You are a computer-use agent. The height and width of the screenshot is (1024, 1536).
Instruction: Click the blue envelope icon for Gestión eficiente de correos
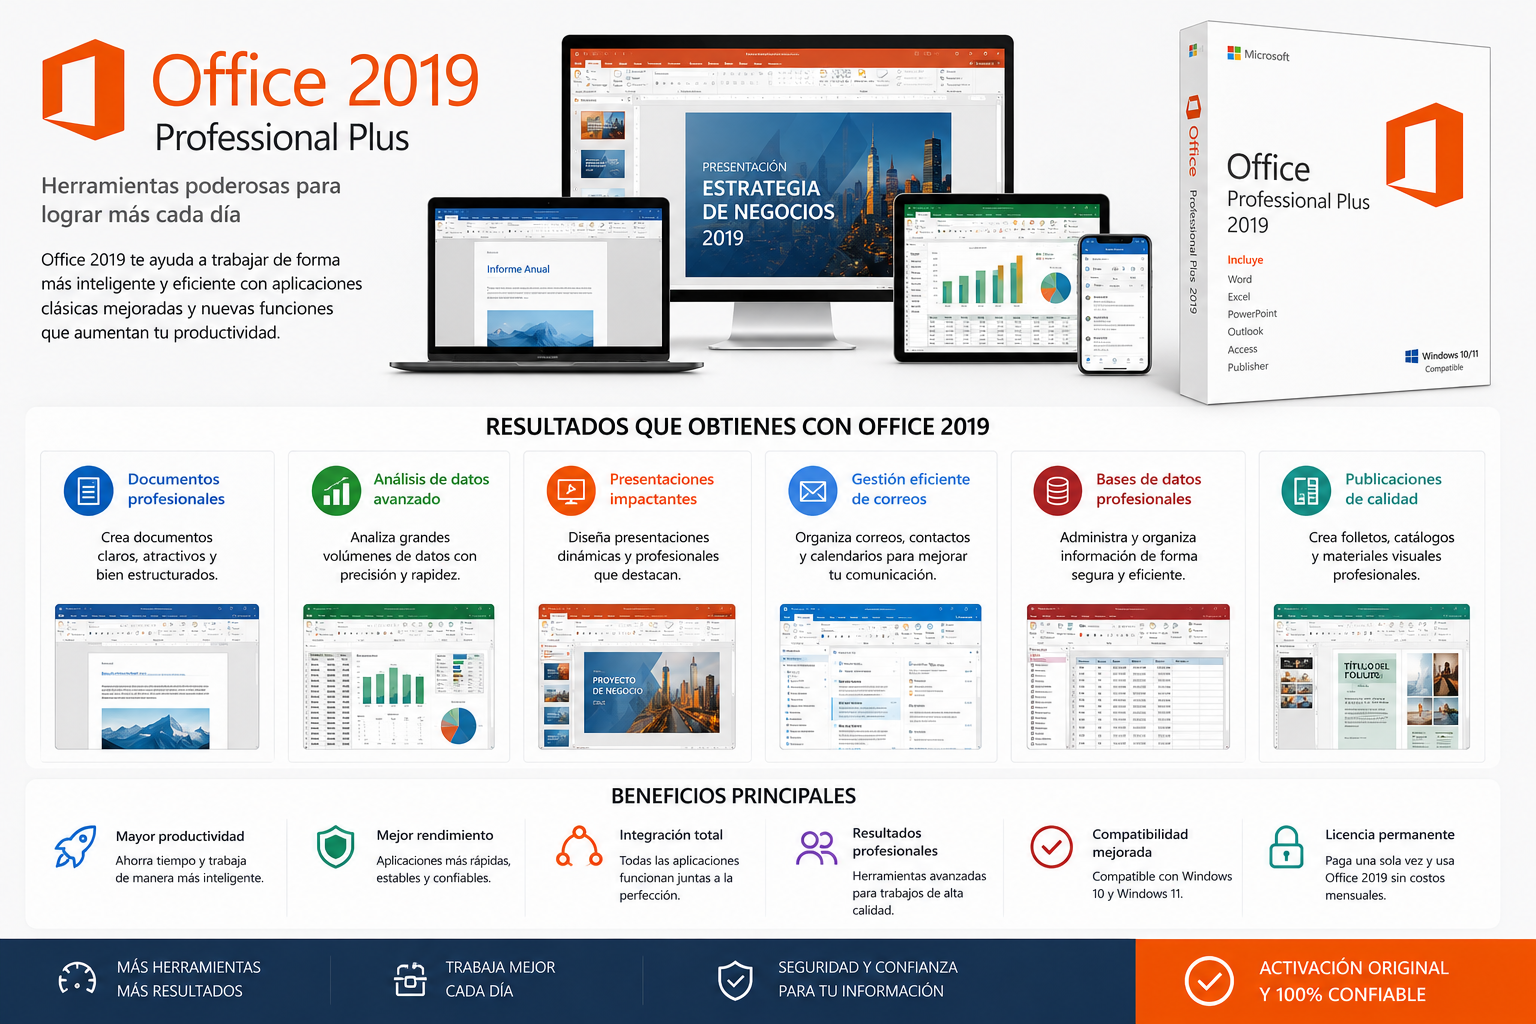point(813,490)
